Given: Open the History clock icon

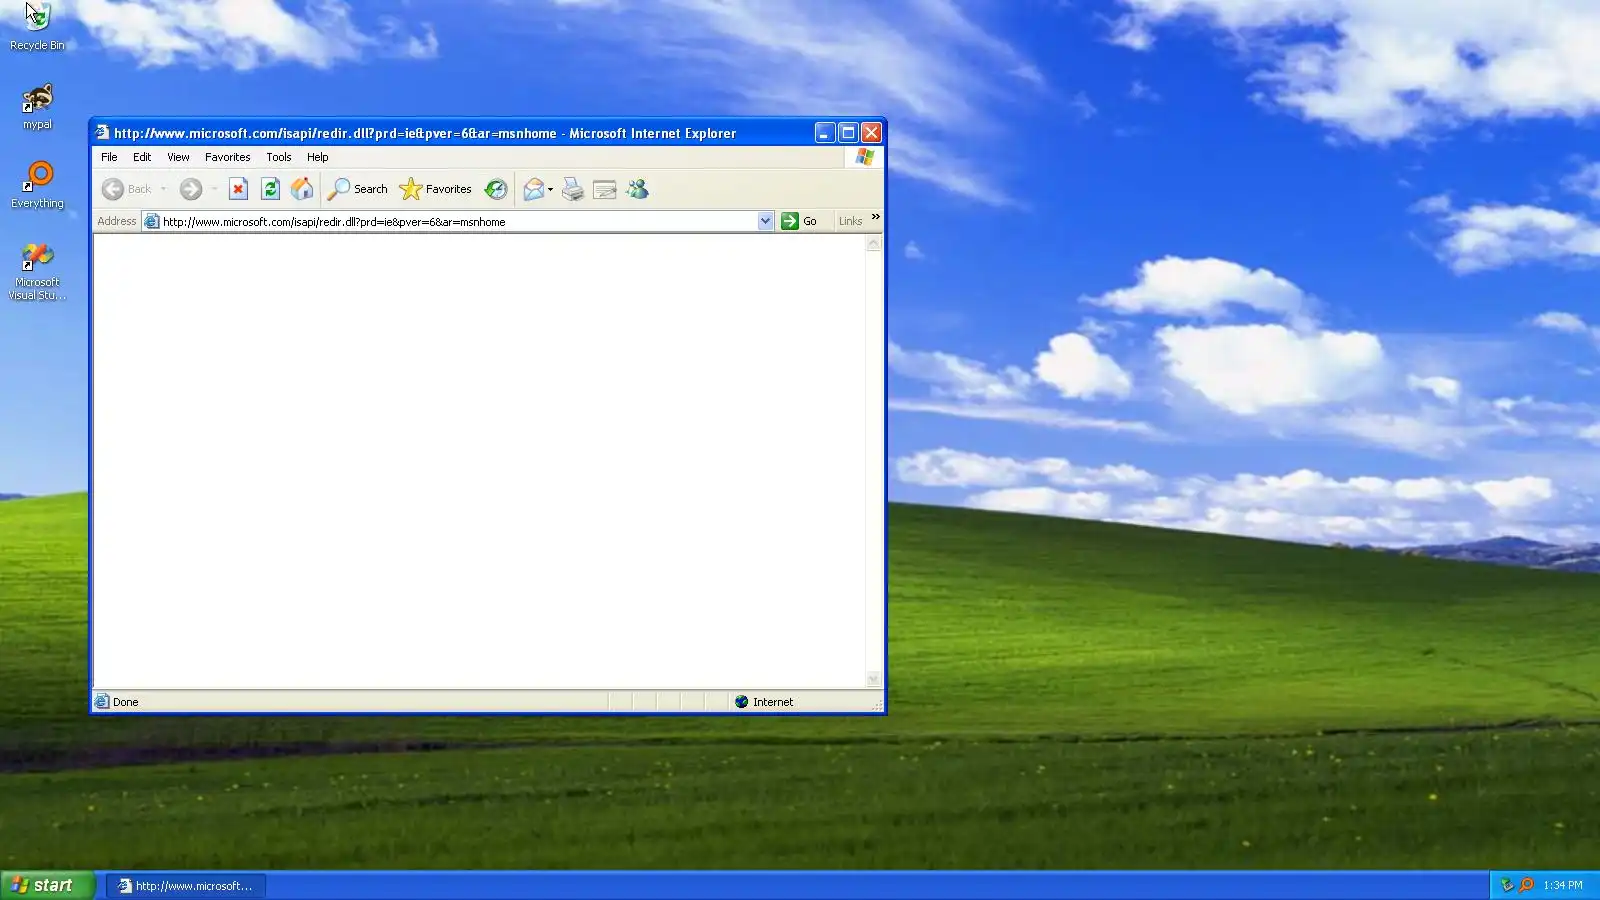Looking at the screenshot, I should [496, 189].
